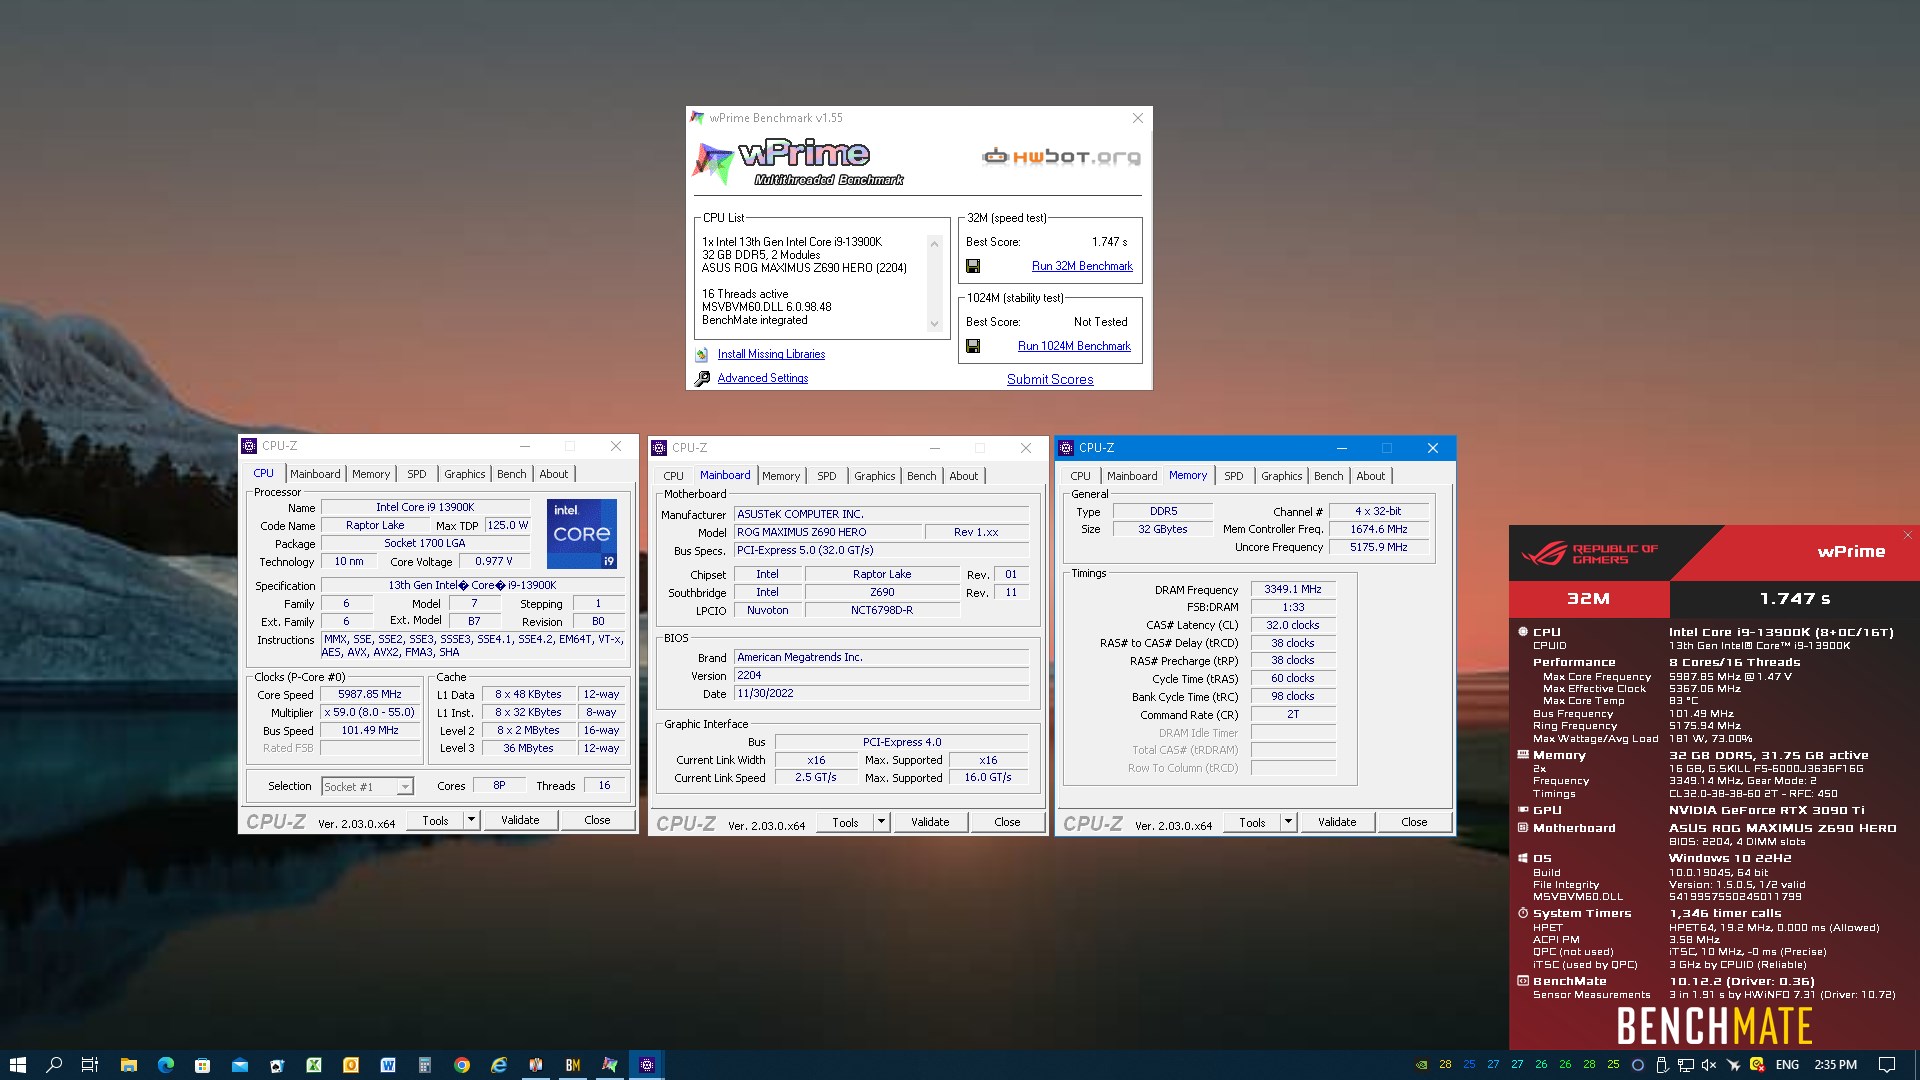
Task: Click Close button in CPU-Z Memory window
Action: [x=1414, y=822]
